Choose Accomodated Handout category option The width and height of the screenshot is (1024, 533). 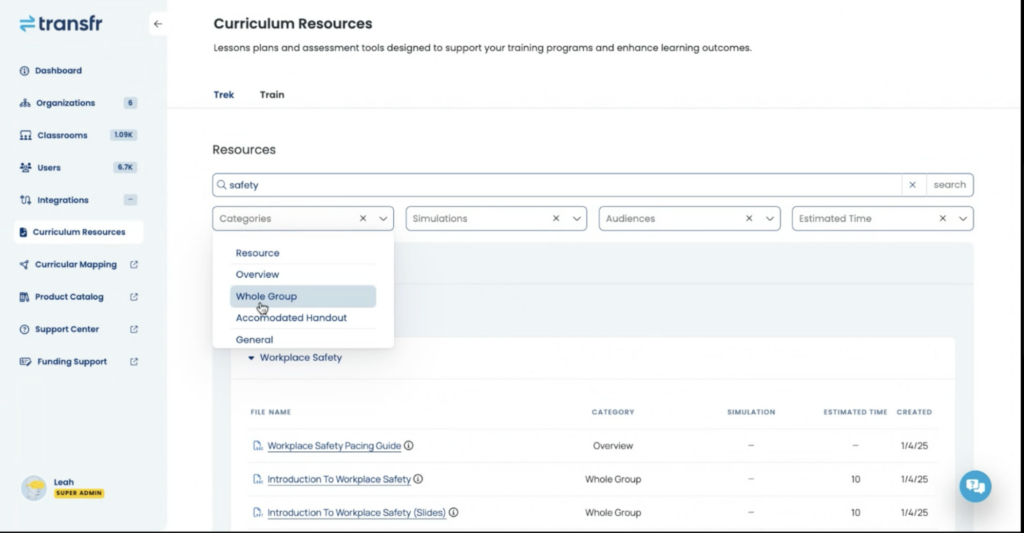[291, 318]
